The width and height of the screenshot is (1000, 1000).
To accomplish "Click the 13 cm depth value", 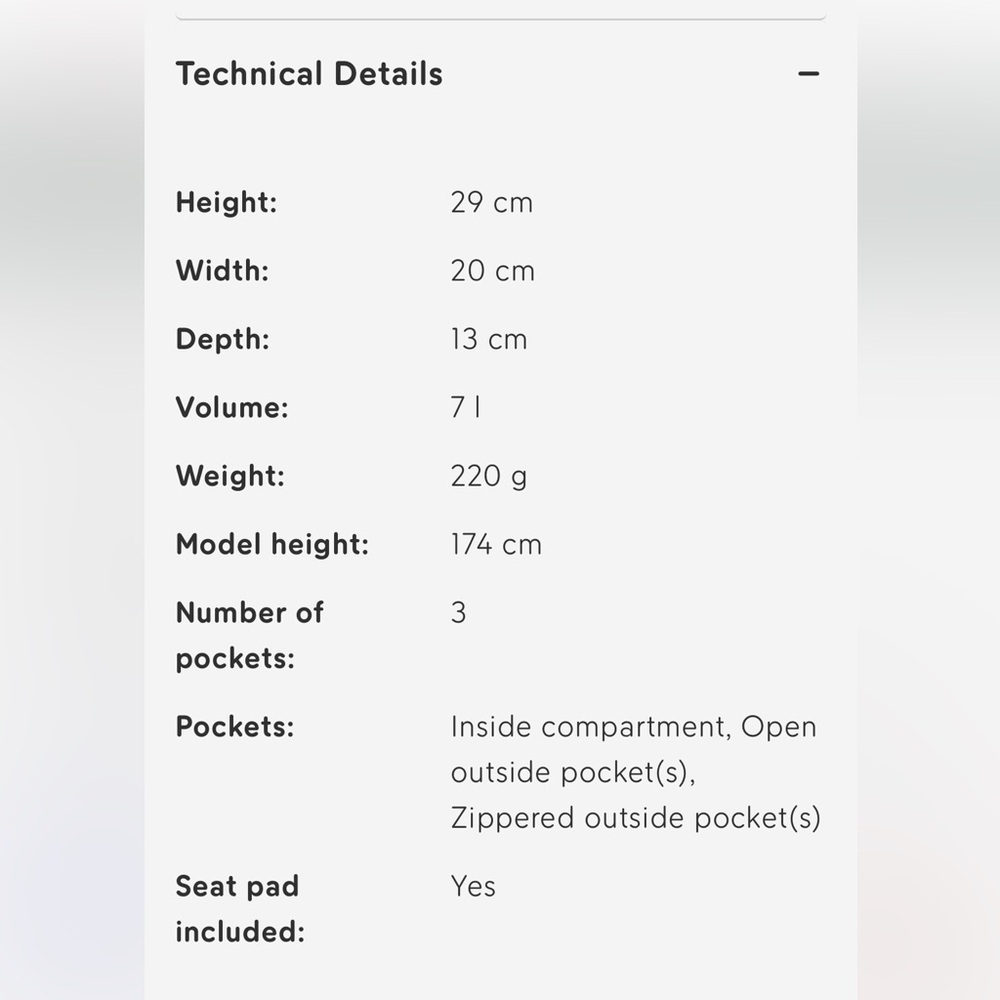I will tap(489, 339).
